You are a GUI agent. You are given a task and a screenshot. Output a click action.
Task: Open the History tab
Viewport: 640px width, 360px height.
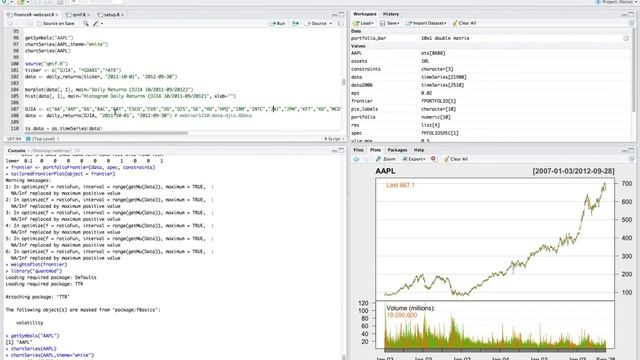point(391,14)
